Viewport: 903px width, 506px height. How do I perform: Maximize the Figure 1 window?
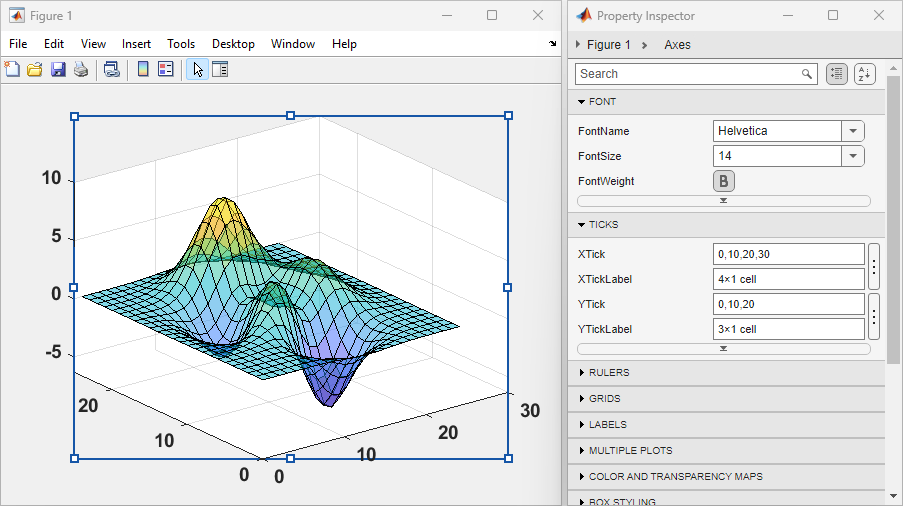coord(492,16)
